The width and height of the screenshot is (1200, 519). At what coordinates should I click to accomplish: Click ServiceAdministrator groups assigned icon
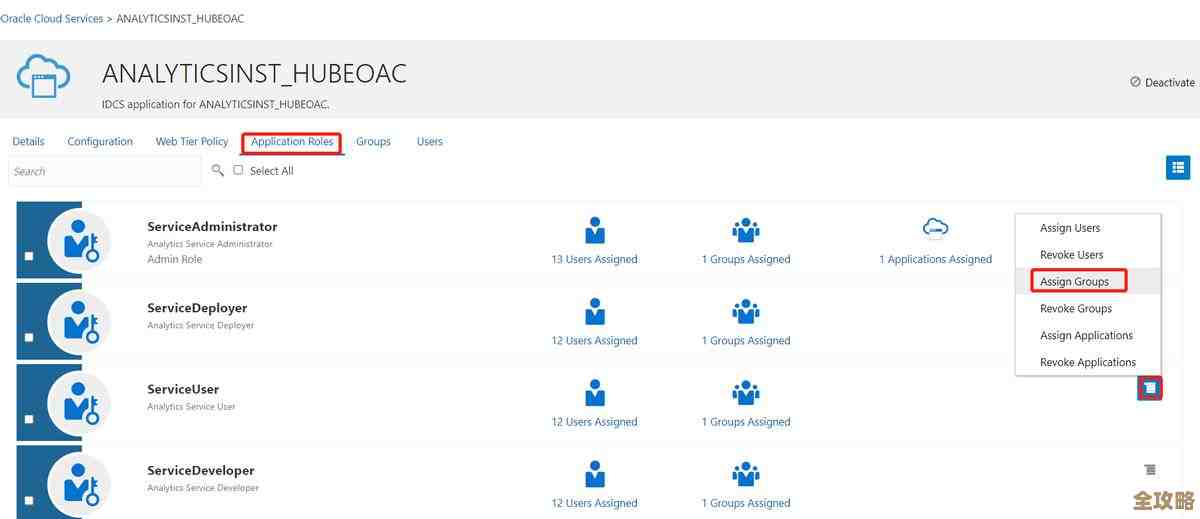[746, 230]
